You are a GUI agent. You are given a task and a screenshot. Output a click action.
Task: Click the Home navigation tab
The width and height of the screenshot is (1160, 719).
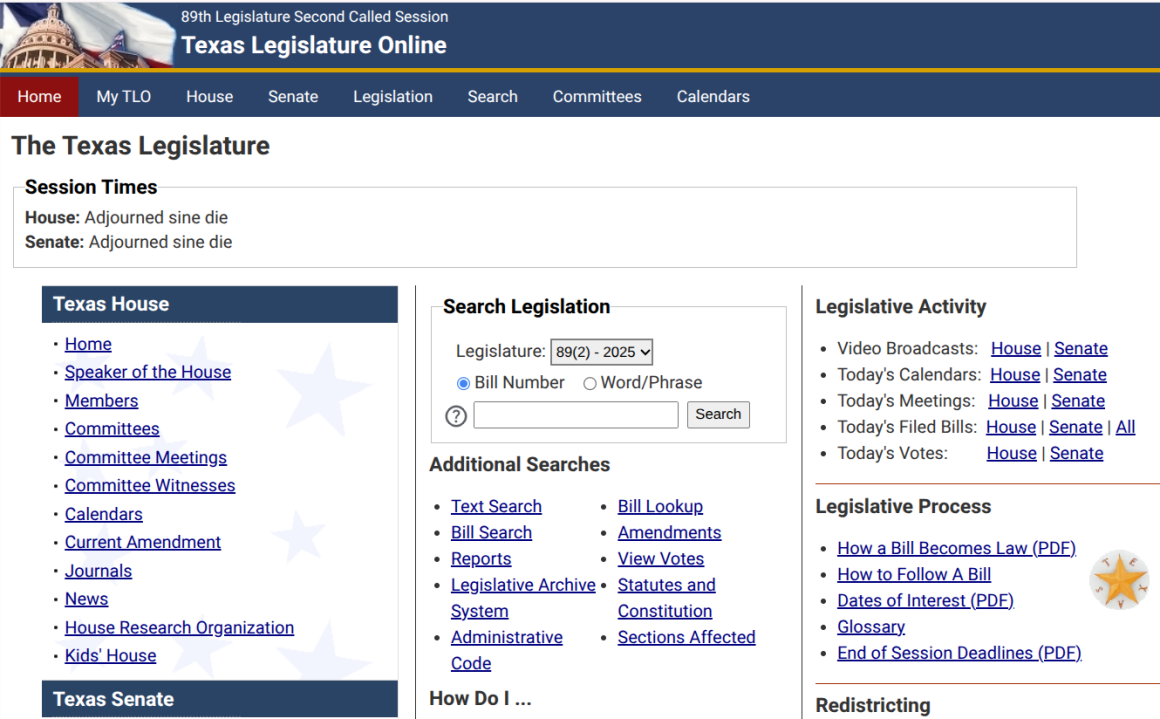[x=39, y=97]
